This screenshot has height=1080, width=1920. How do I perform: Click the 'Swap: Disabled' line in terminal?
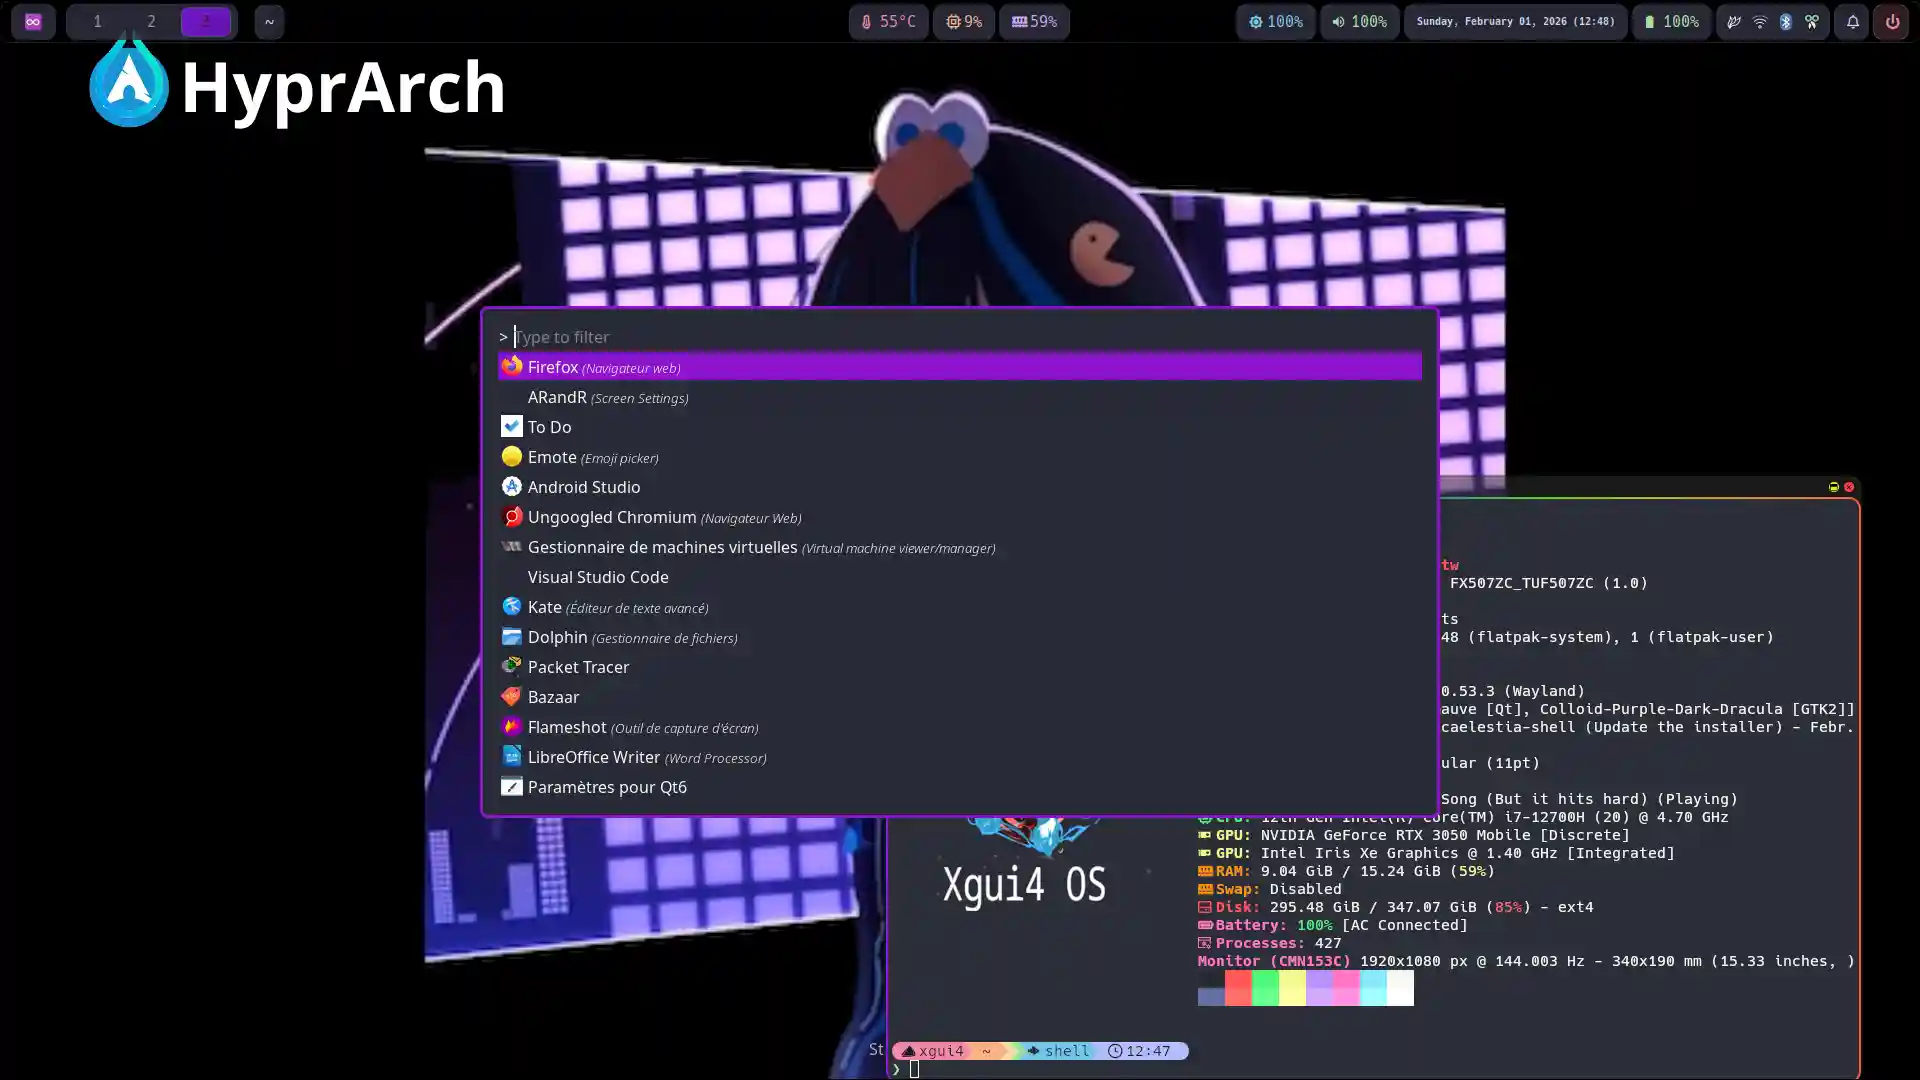[1270, 888]
